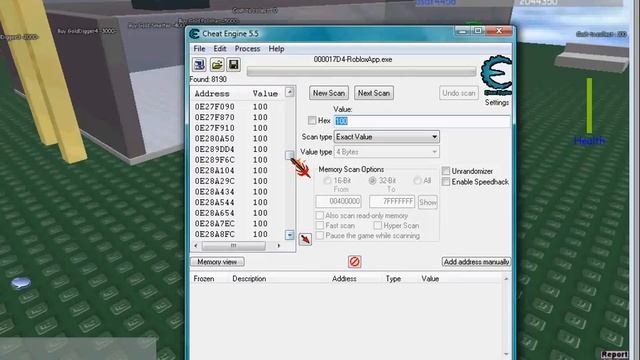This screenshot has height=360, width=640.
Task: Select result address 0E28A104
Action: 214,171
